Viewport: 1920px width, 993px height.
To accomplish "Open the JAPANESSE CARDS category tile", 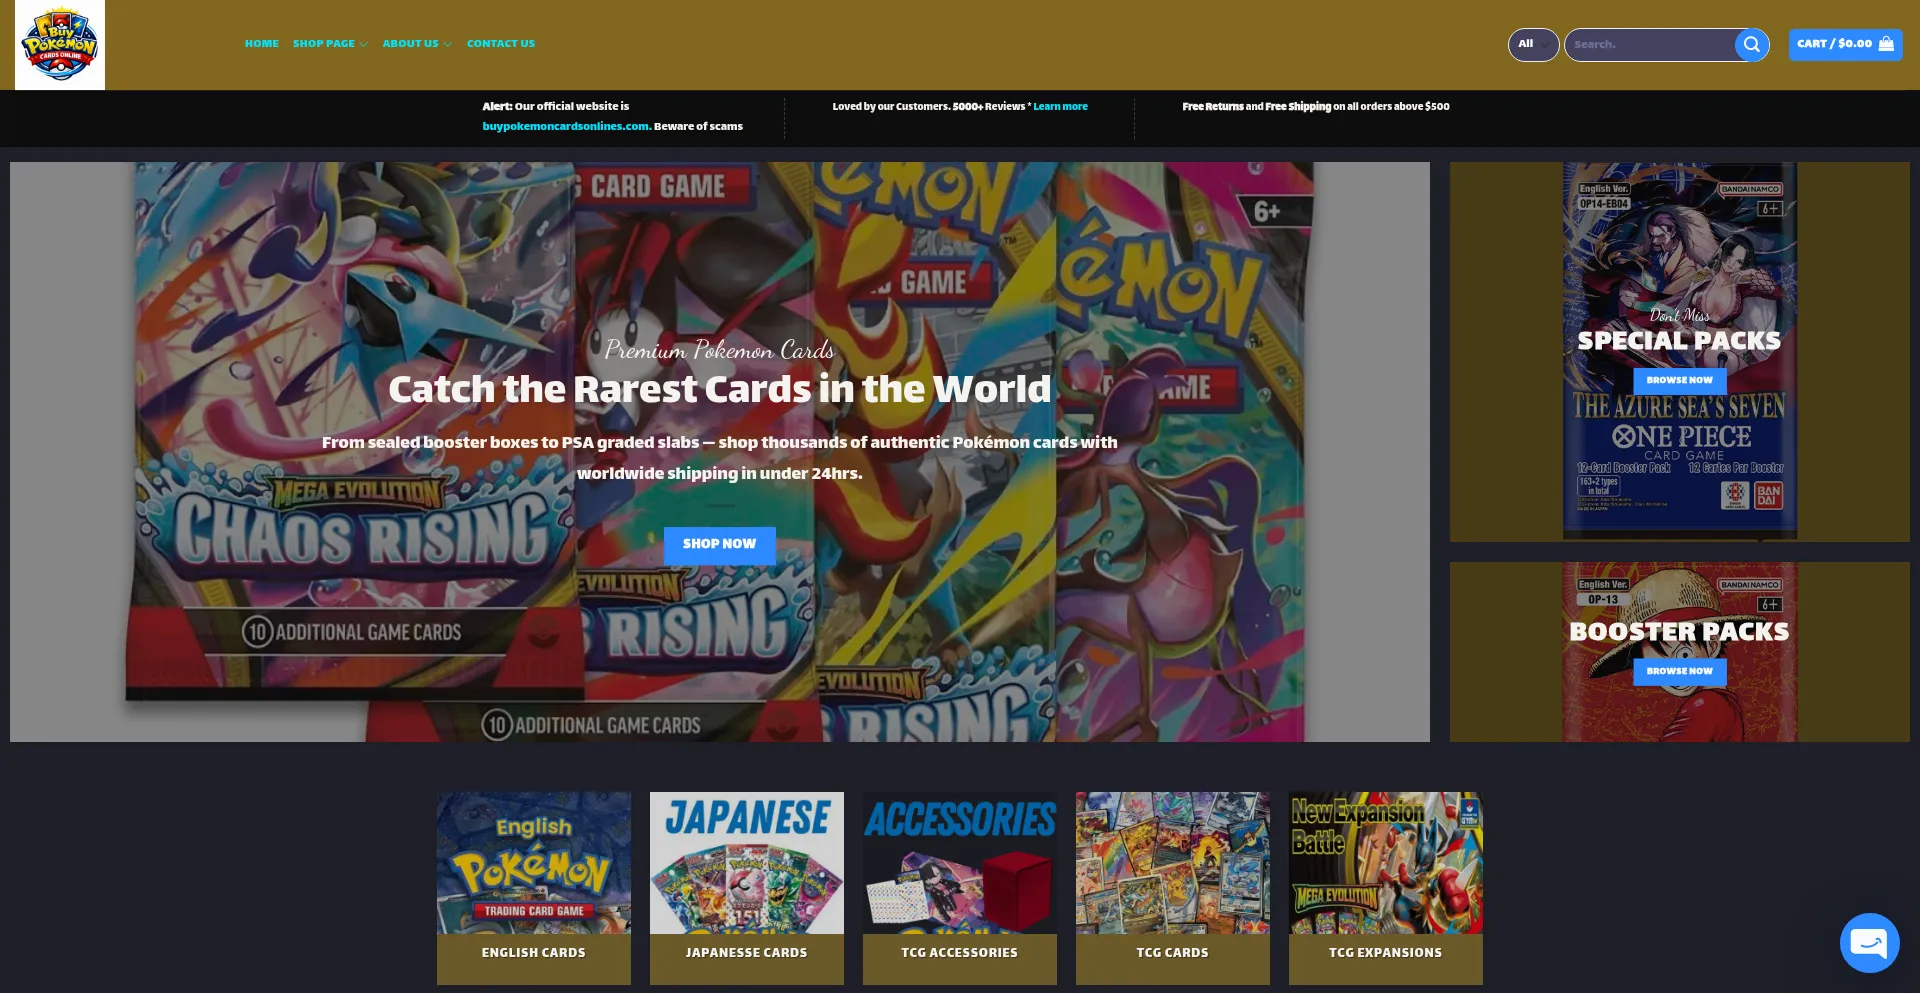I will pyautogui.click(x=747, y=888).
